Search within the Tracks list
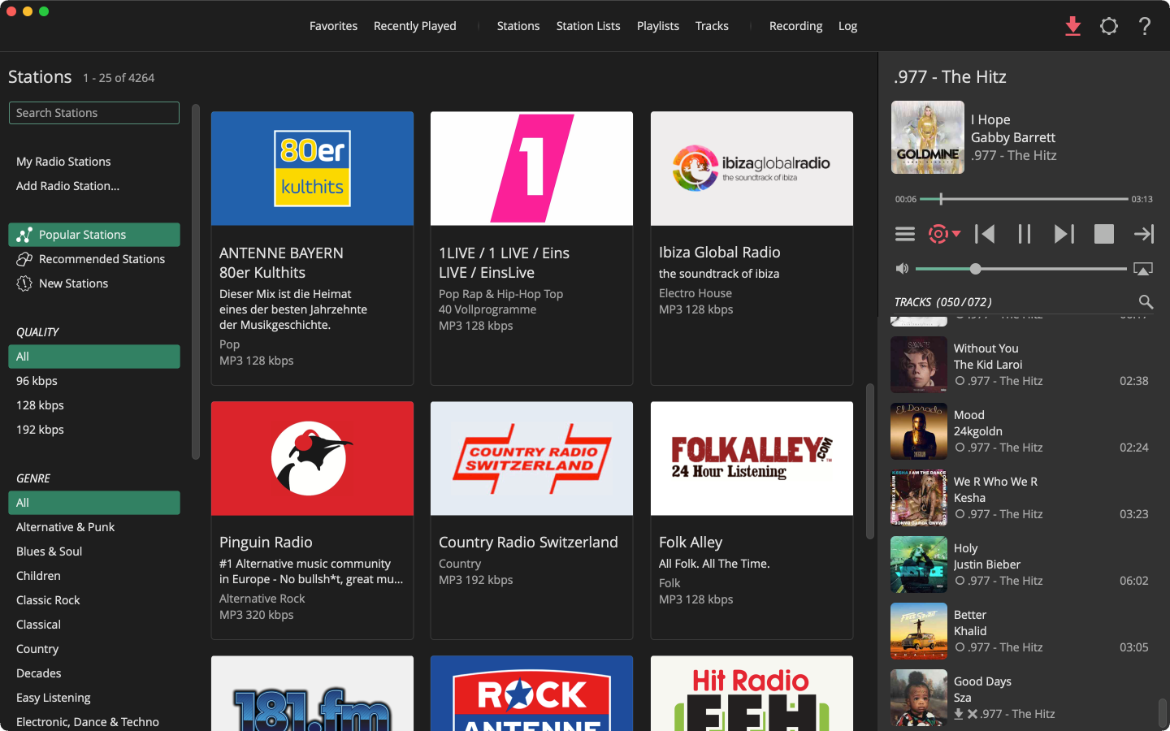 pyautogui.click(x=1145, y=301)
